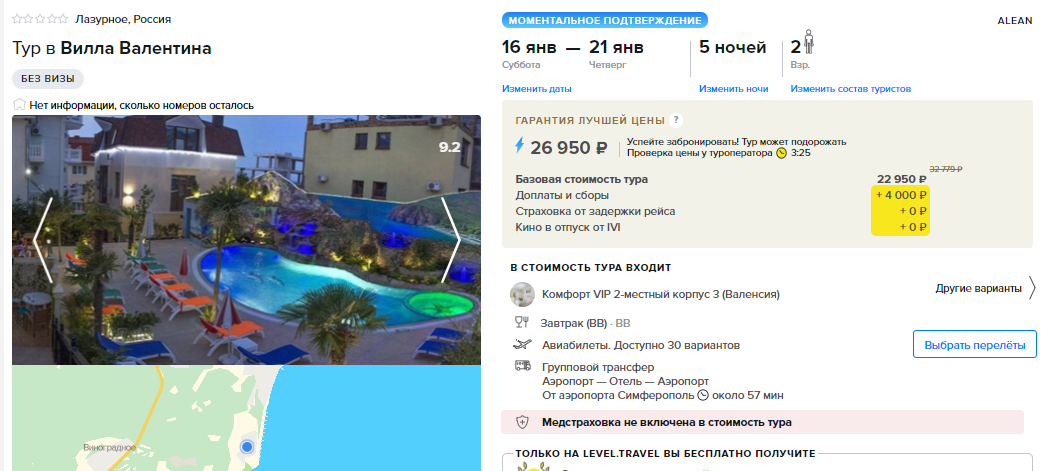Image resolution: width=1048 pixels, height=471 pixels.
Task: Show the next hotel photo with right arrow
Action: coord(451,240)
